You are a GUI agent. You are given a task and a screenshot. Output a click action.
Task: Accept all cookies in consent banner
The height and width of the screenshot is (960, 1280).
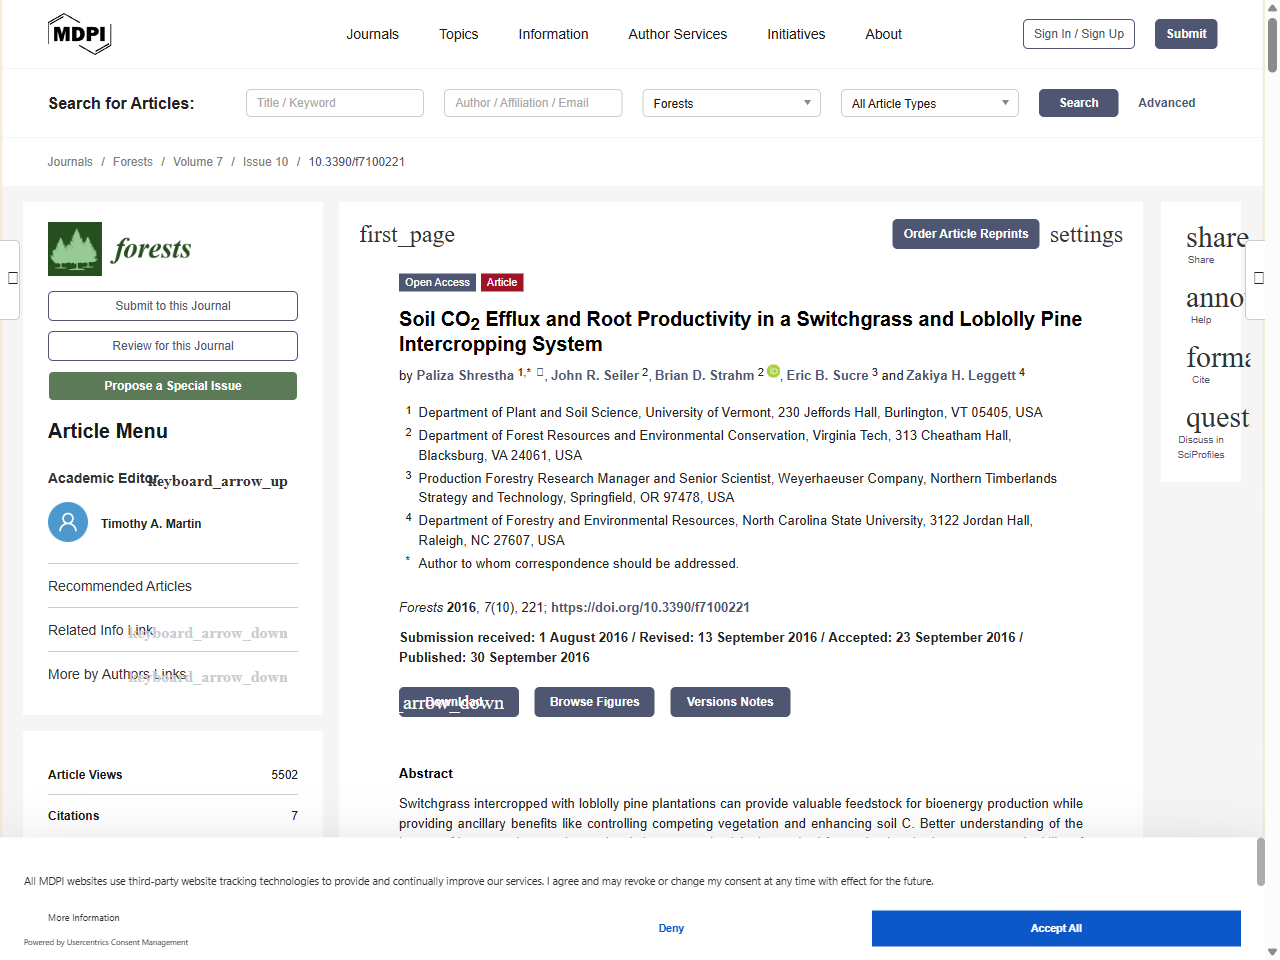(1055, 928)
